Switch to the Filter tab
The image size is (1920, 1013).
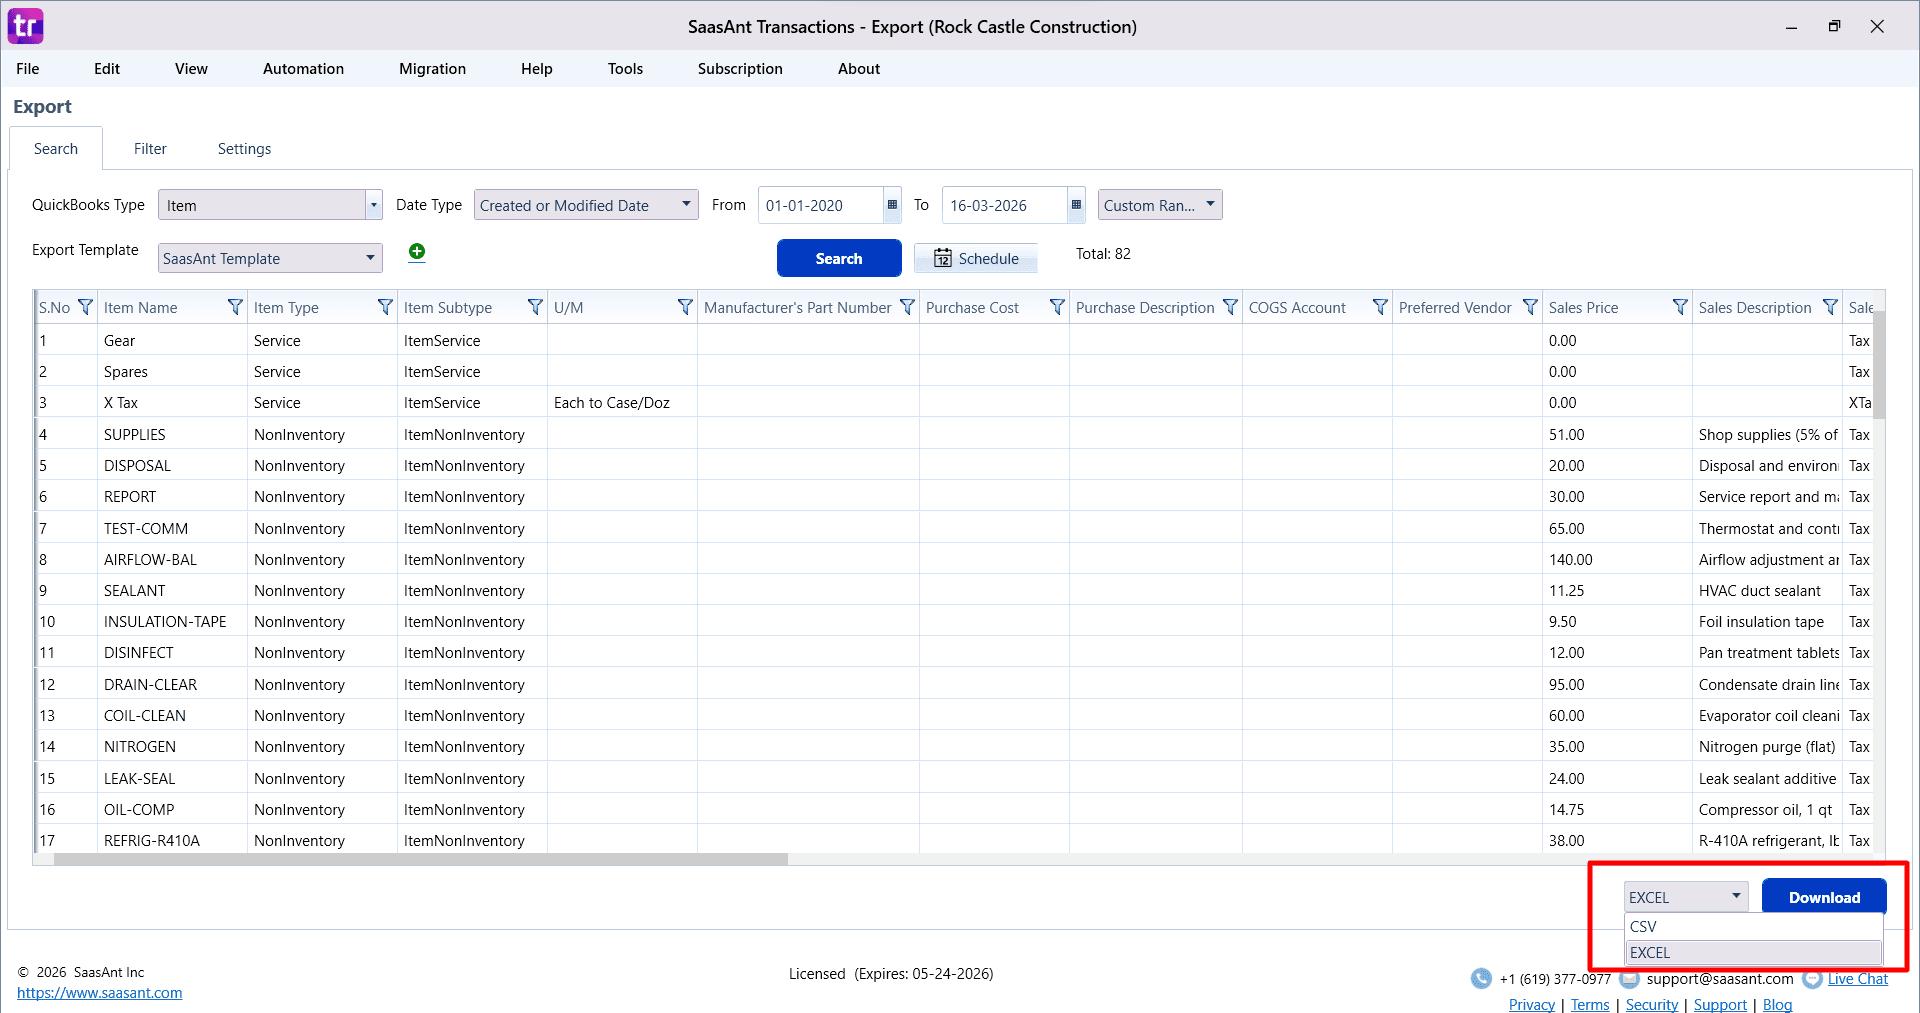[x=150, y=149]
